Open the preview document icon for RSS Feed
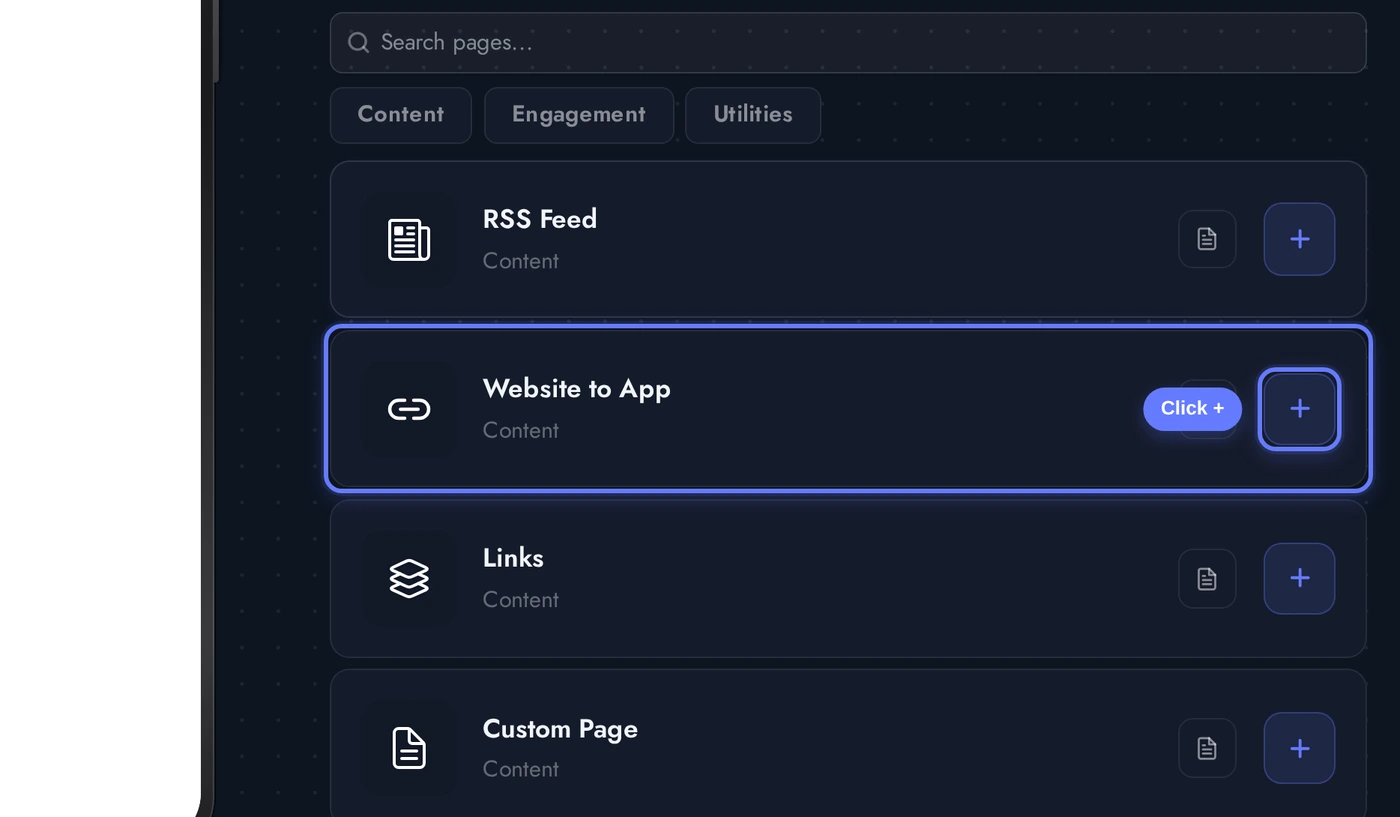 (1206, 238)
